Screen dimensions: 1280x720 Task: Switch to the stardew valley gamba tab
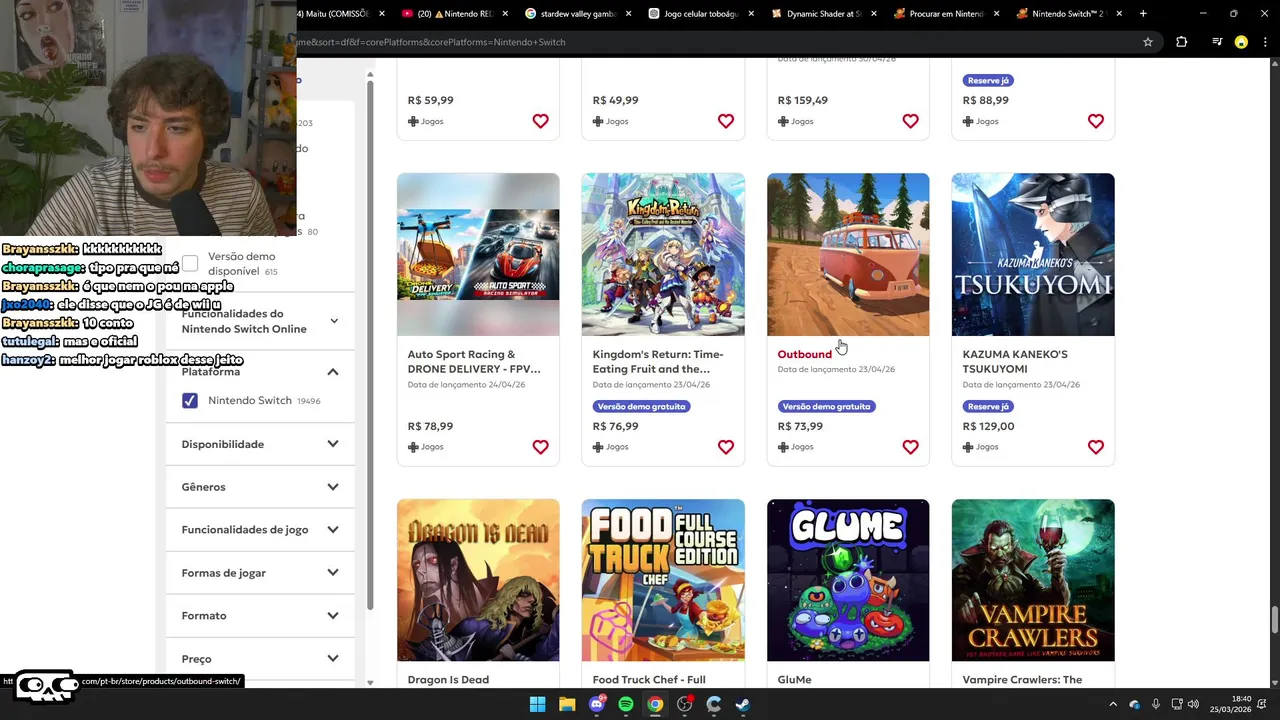(577, 14)
